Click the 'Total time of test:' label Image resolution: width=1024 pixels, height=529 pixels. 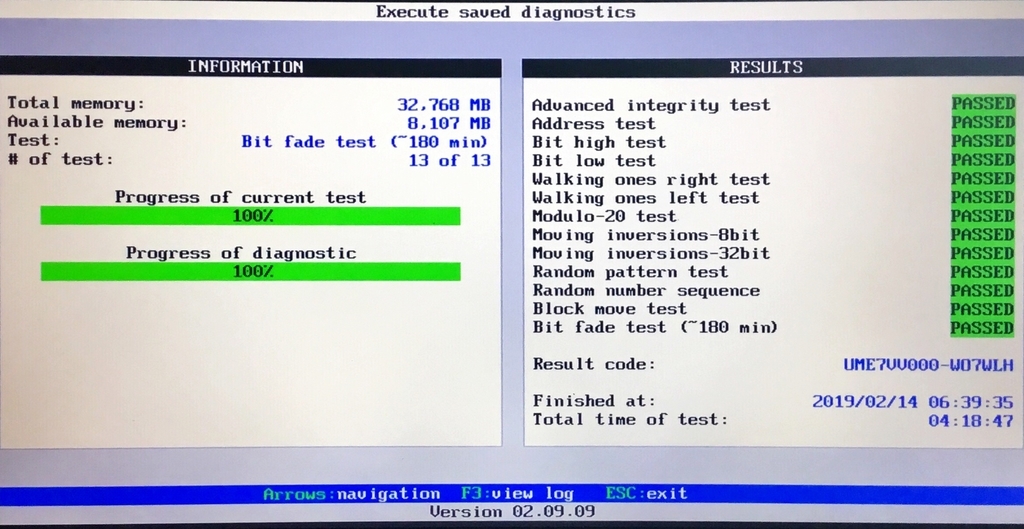[630, 419]
